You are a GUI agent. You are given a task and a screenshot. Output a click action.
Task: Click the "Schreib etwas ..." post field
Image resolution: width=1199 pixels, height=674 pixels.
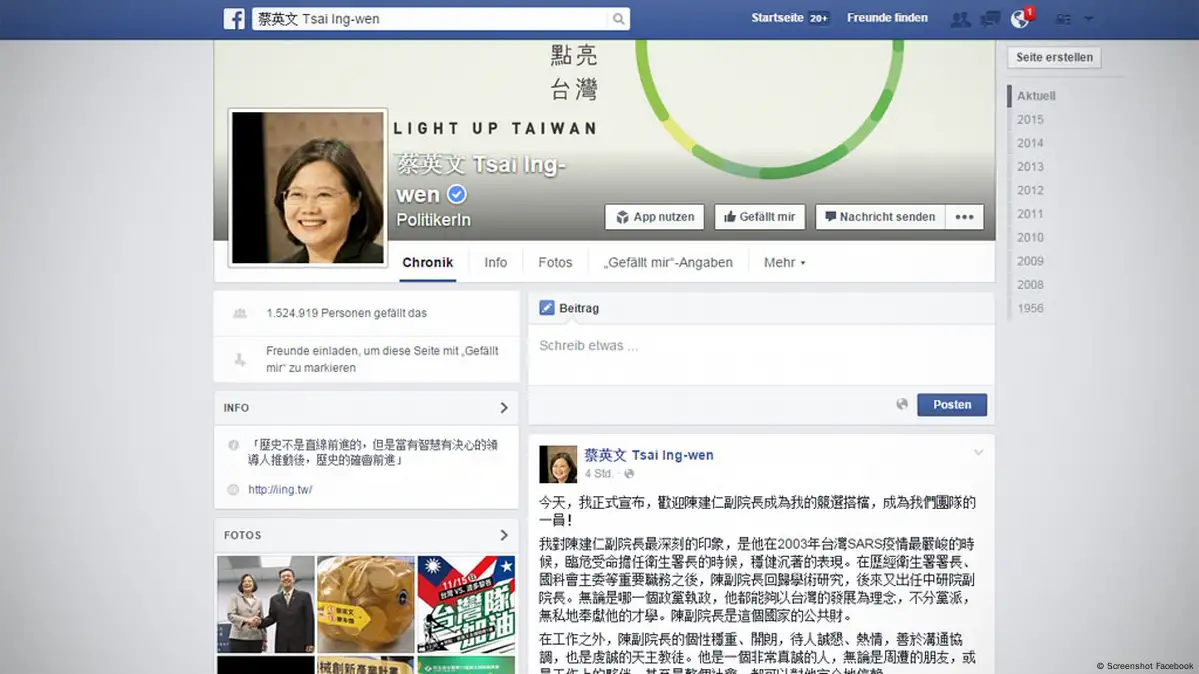[760, 346]
